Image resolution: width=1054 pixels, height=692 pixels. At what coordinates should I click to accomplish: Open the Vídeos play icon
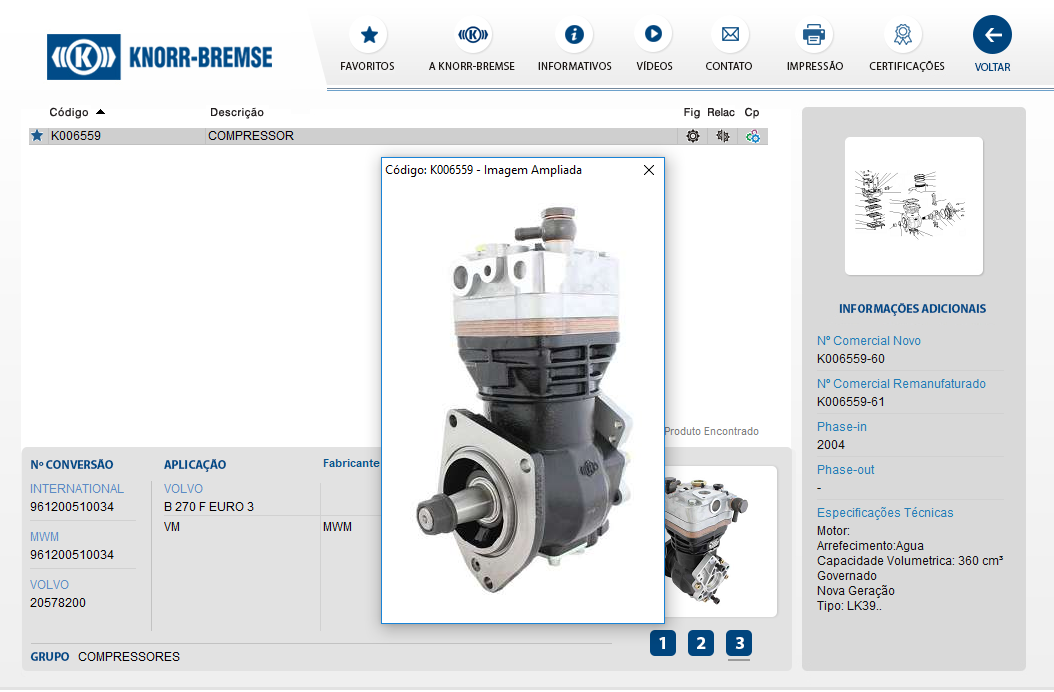pos(653,35)
